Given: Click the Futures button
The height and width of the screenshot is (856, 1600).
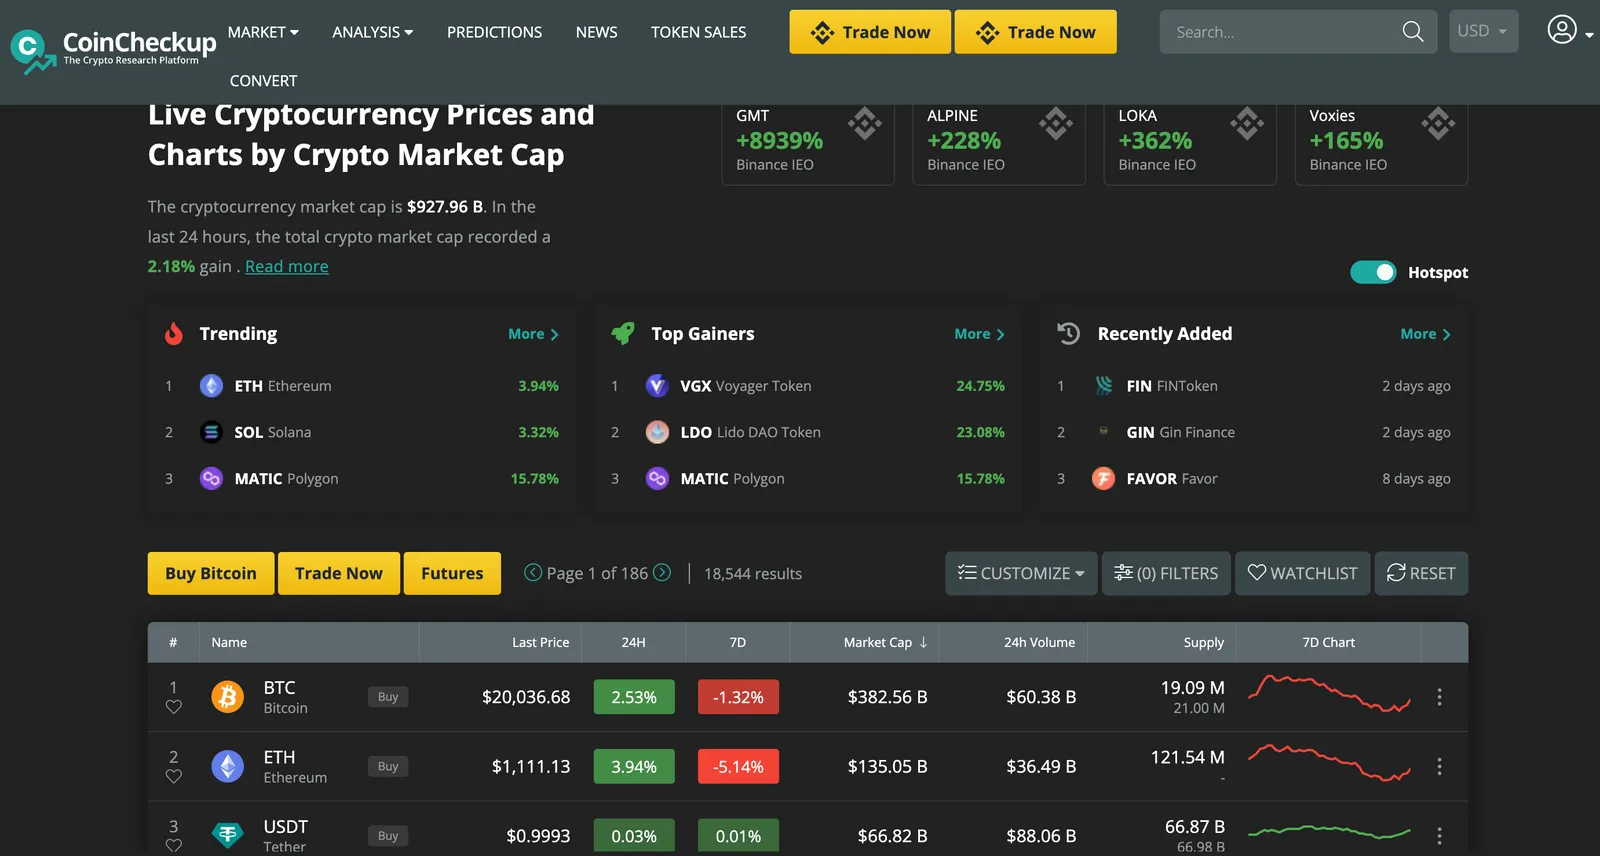Looking at the screenshot, I should coord(452,573).
